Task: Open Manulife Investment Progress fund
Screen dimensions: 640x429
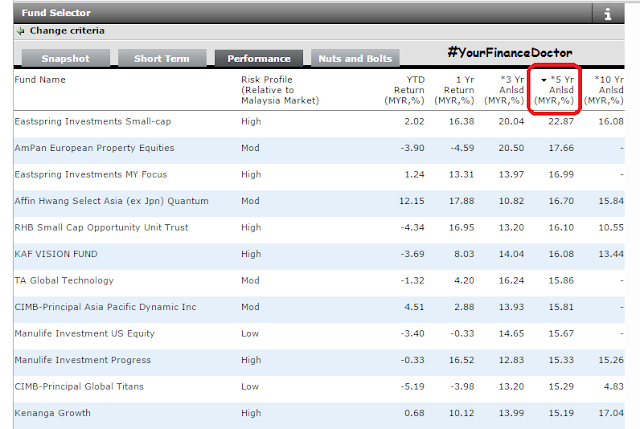Action: point(83,360)
